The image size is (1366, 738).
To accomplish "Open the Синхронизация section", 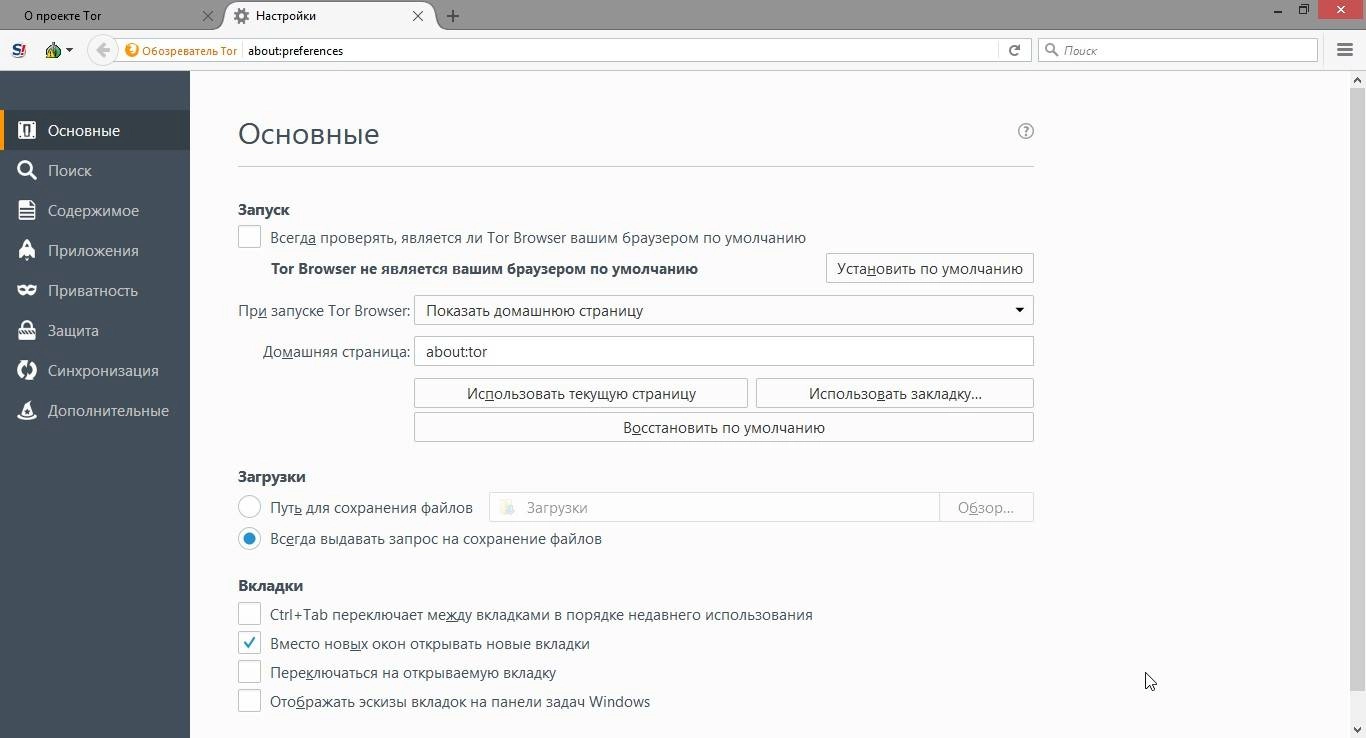I will pos(95,370).
